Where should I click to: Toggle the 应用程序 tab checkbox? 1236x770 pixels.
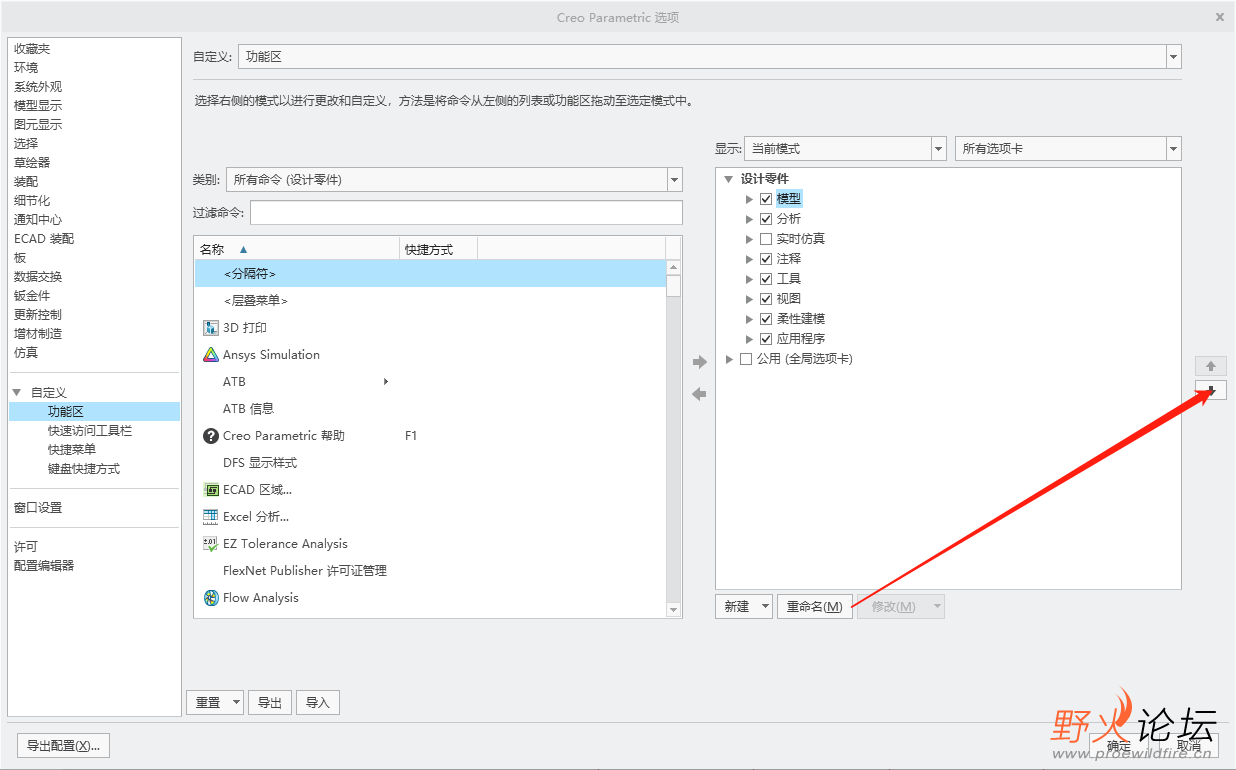[x=766, y=339]
